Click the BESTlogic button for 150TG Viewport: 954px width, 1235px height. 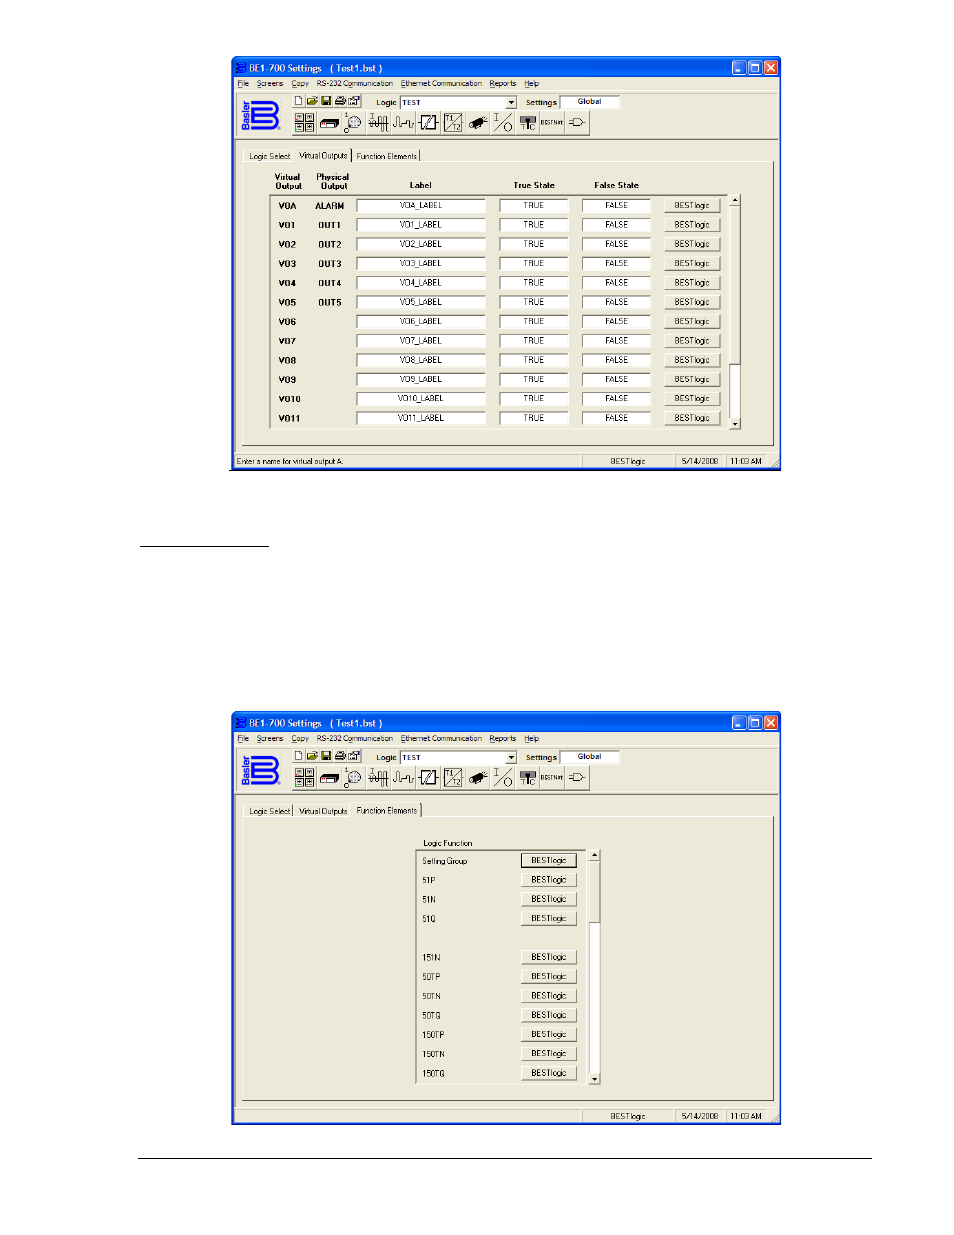[549, 1073]
